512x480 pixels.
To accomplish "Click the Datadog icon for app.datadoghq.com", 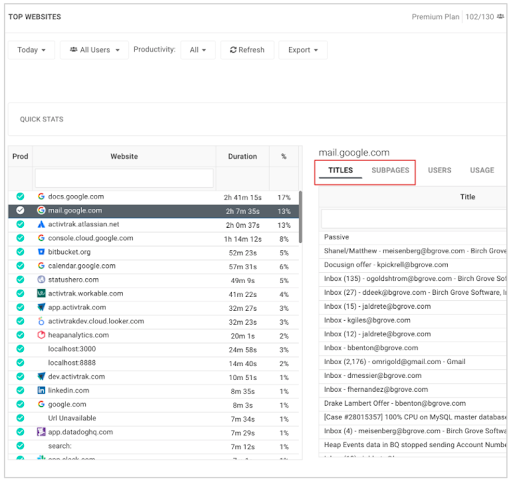I will coord(41,432).
